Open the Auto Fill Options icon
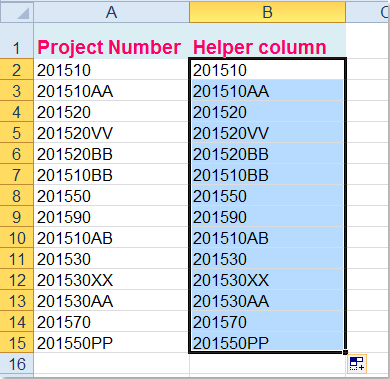Image resolution: width=390 pixels, height=379 pixels. (x=357, y=364)
